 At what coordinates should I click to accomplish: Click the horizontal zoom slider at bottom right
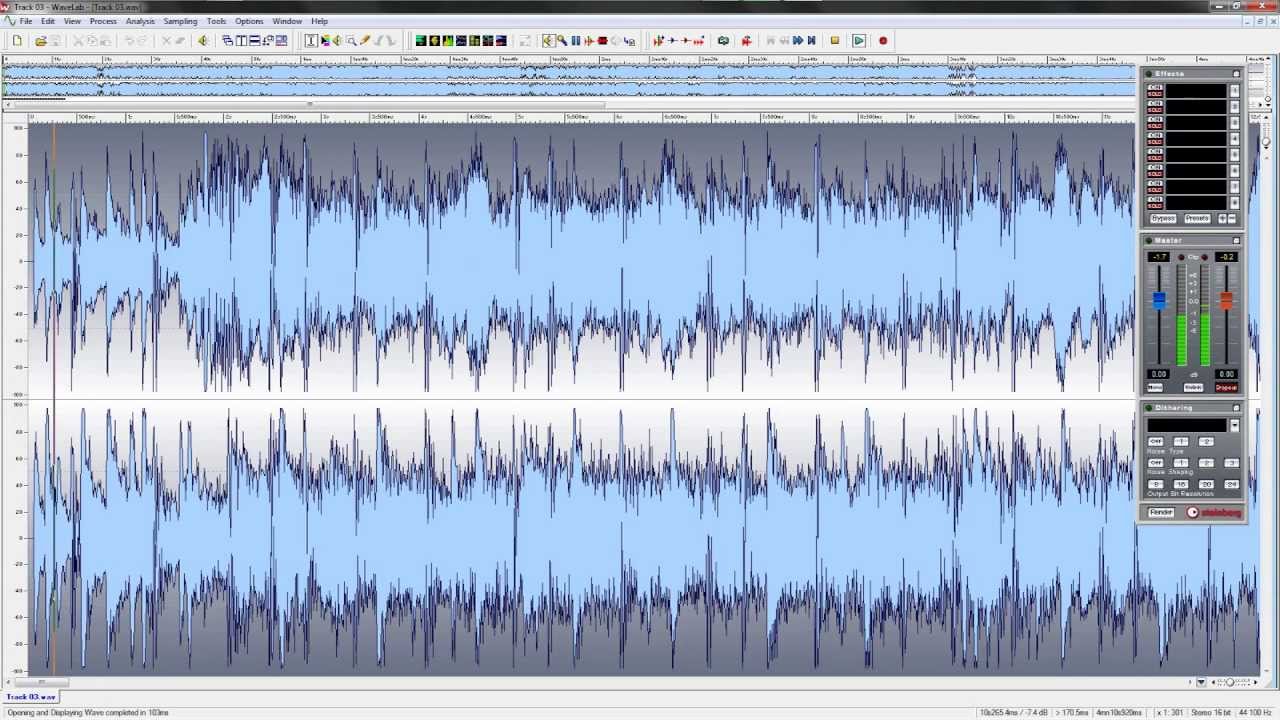1231,682
